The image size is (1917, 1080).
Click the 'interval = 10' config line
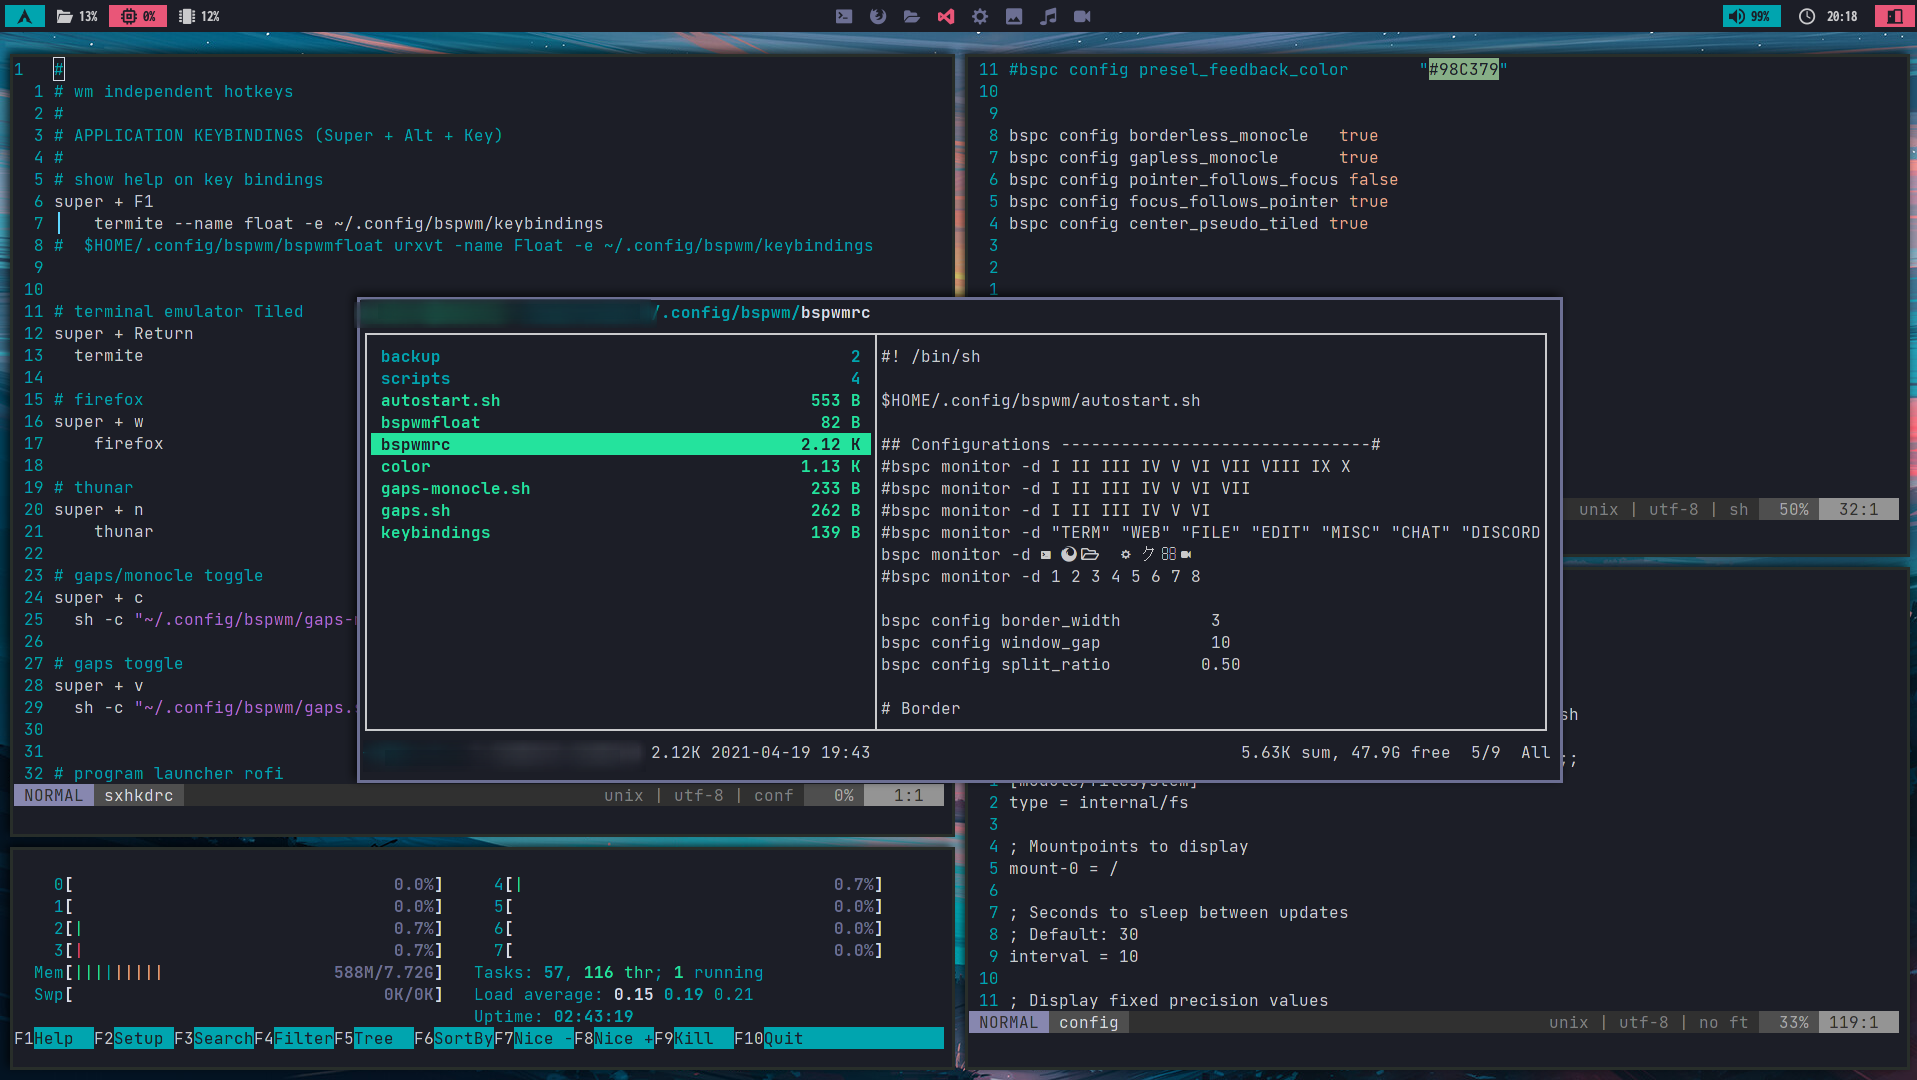pyautogui.click(x=1074, y=957)
